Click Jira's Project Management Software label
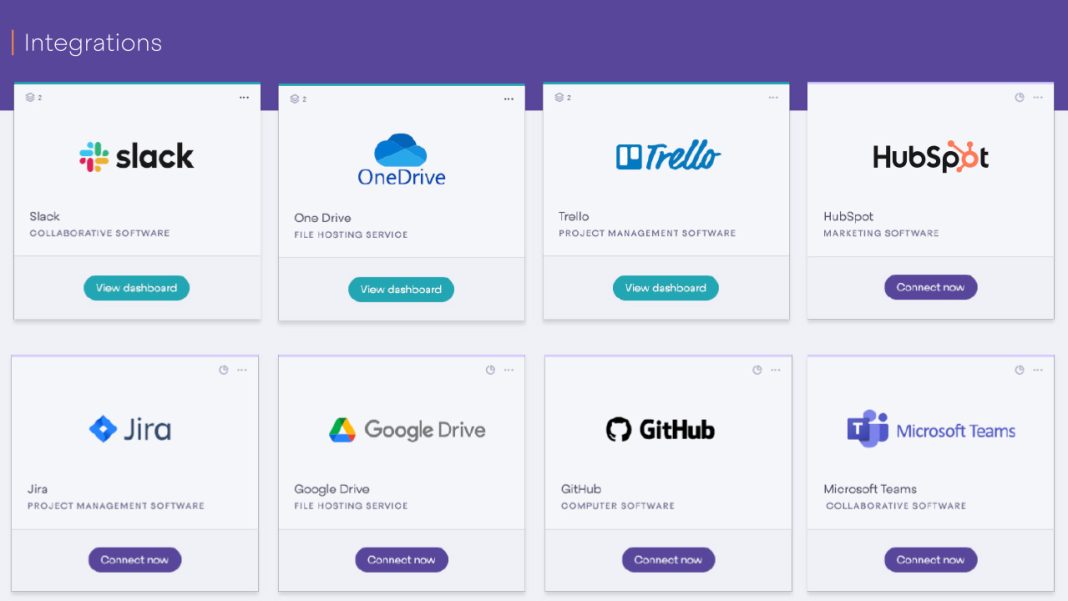The width and height of the screenshot is (1068, 601). point(116,506)
